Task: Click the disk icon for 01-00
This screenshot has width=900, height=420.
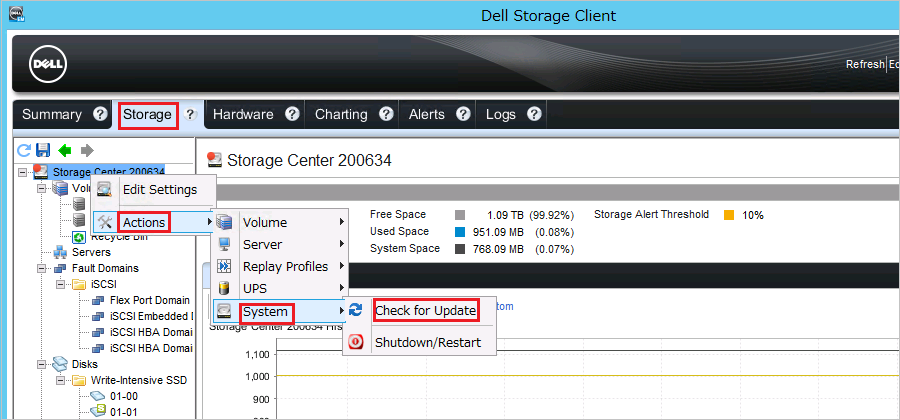Action: click(x=98, y=396)
